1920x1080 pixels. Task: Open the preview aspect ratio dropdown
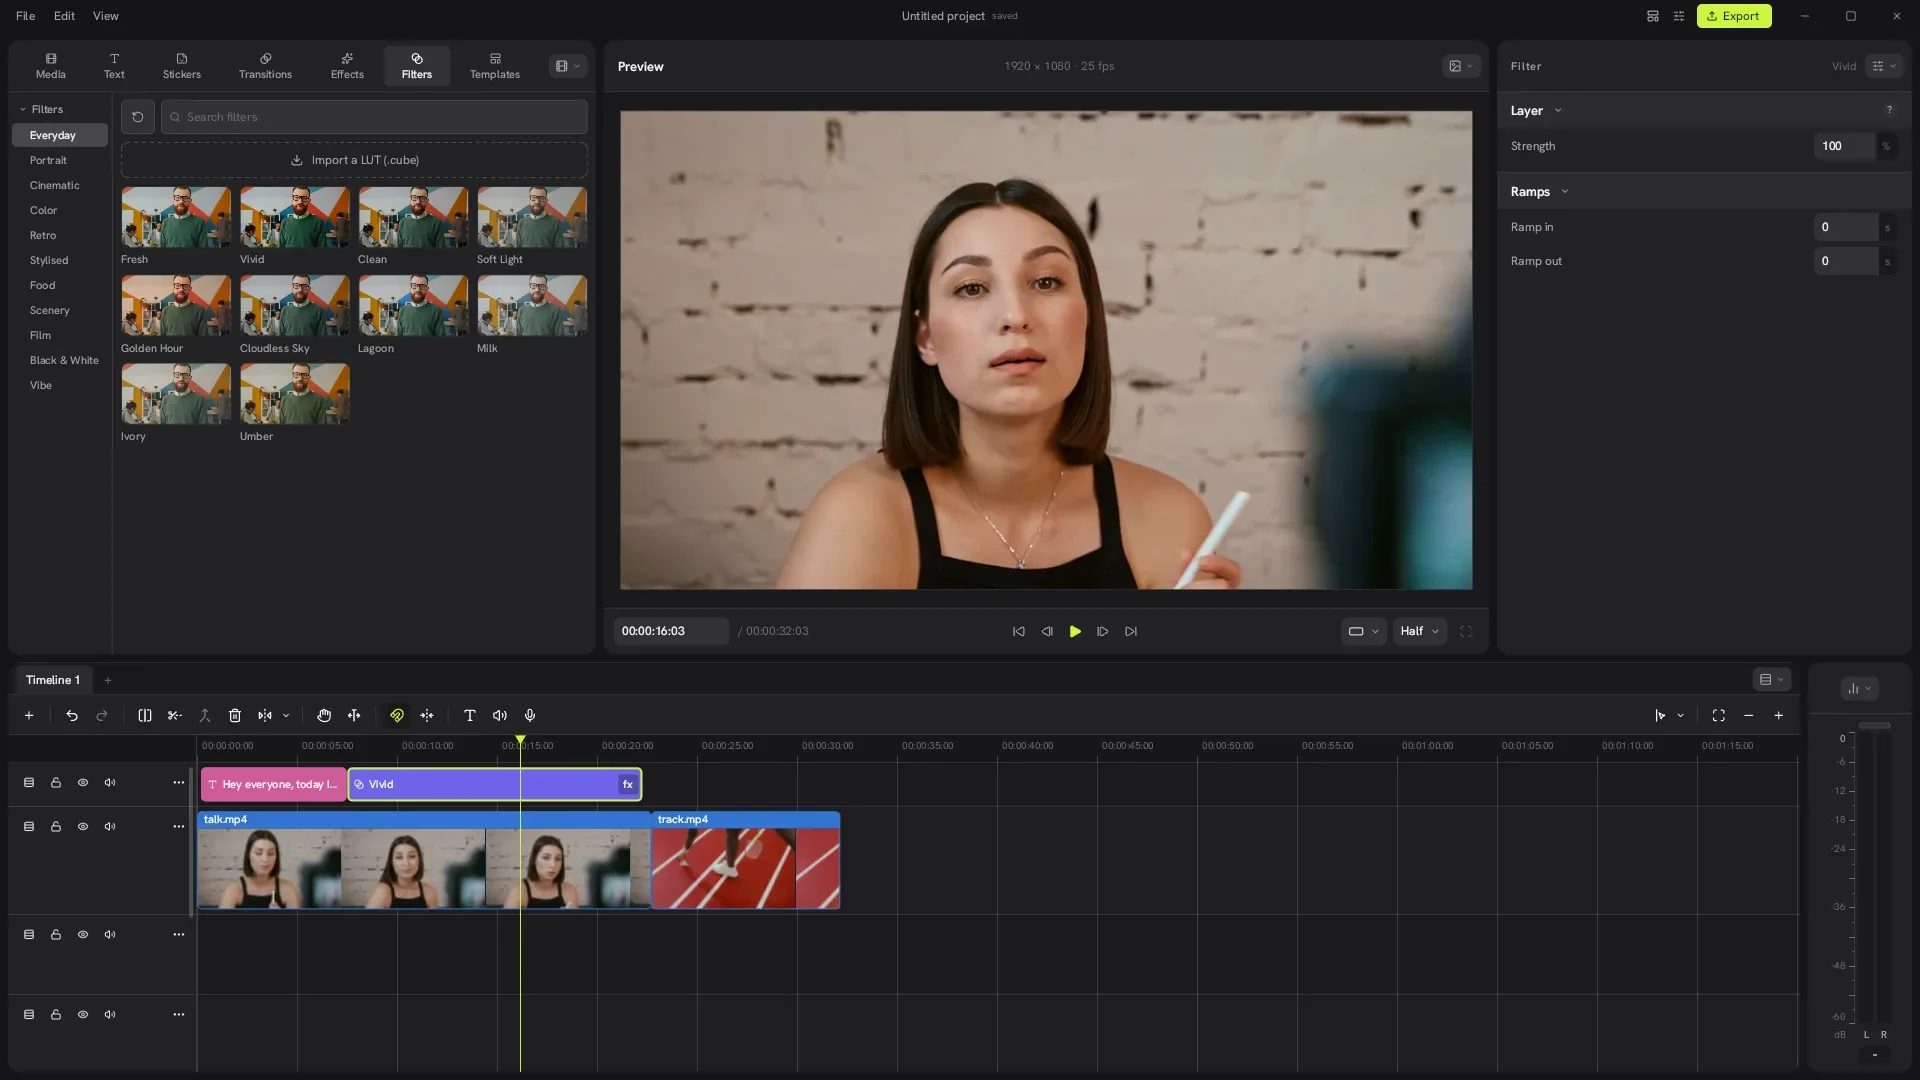[x=1364, y=632]
